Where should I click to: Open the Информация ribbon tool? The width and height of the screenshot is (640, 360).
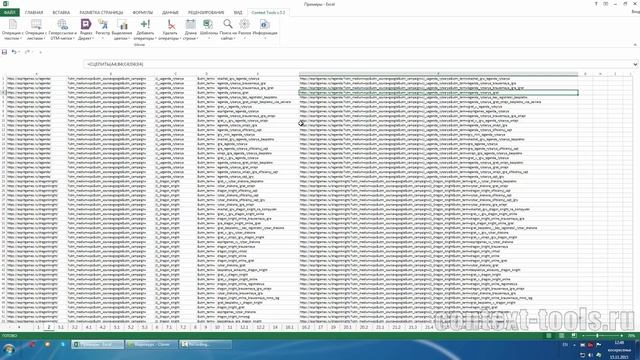click(x=264, y=29)
